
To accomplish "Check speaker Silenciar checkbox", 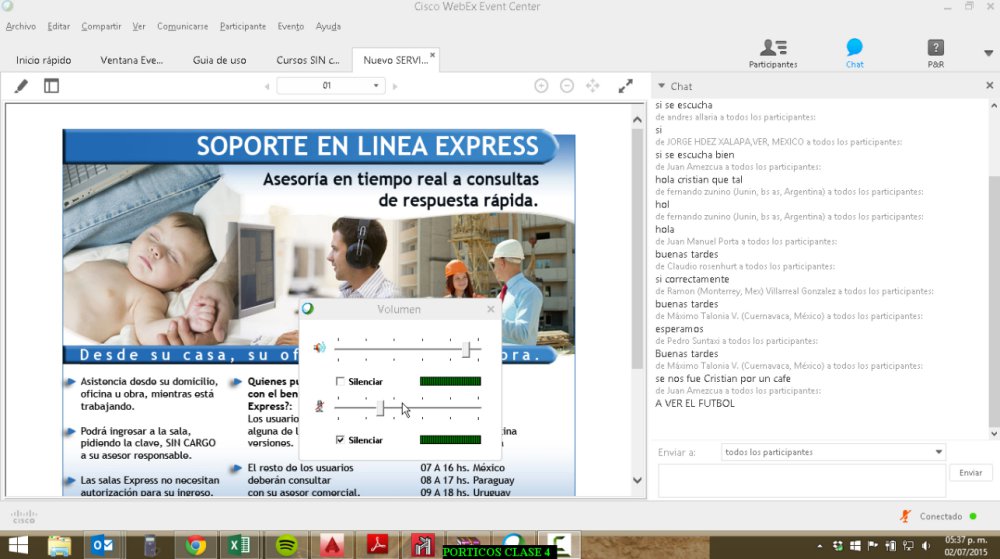I will coord(340,381).
